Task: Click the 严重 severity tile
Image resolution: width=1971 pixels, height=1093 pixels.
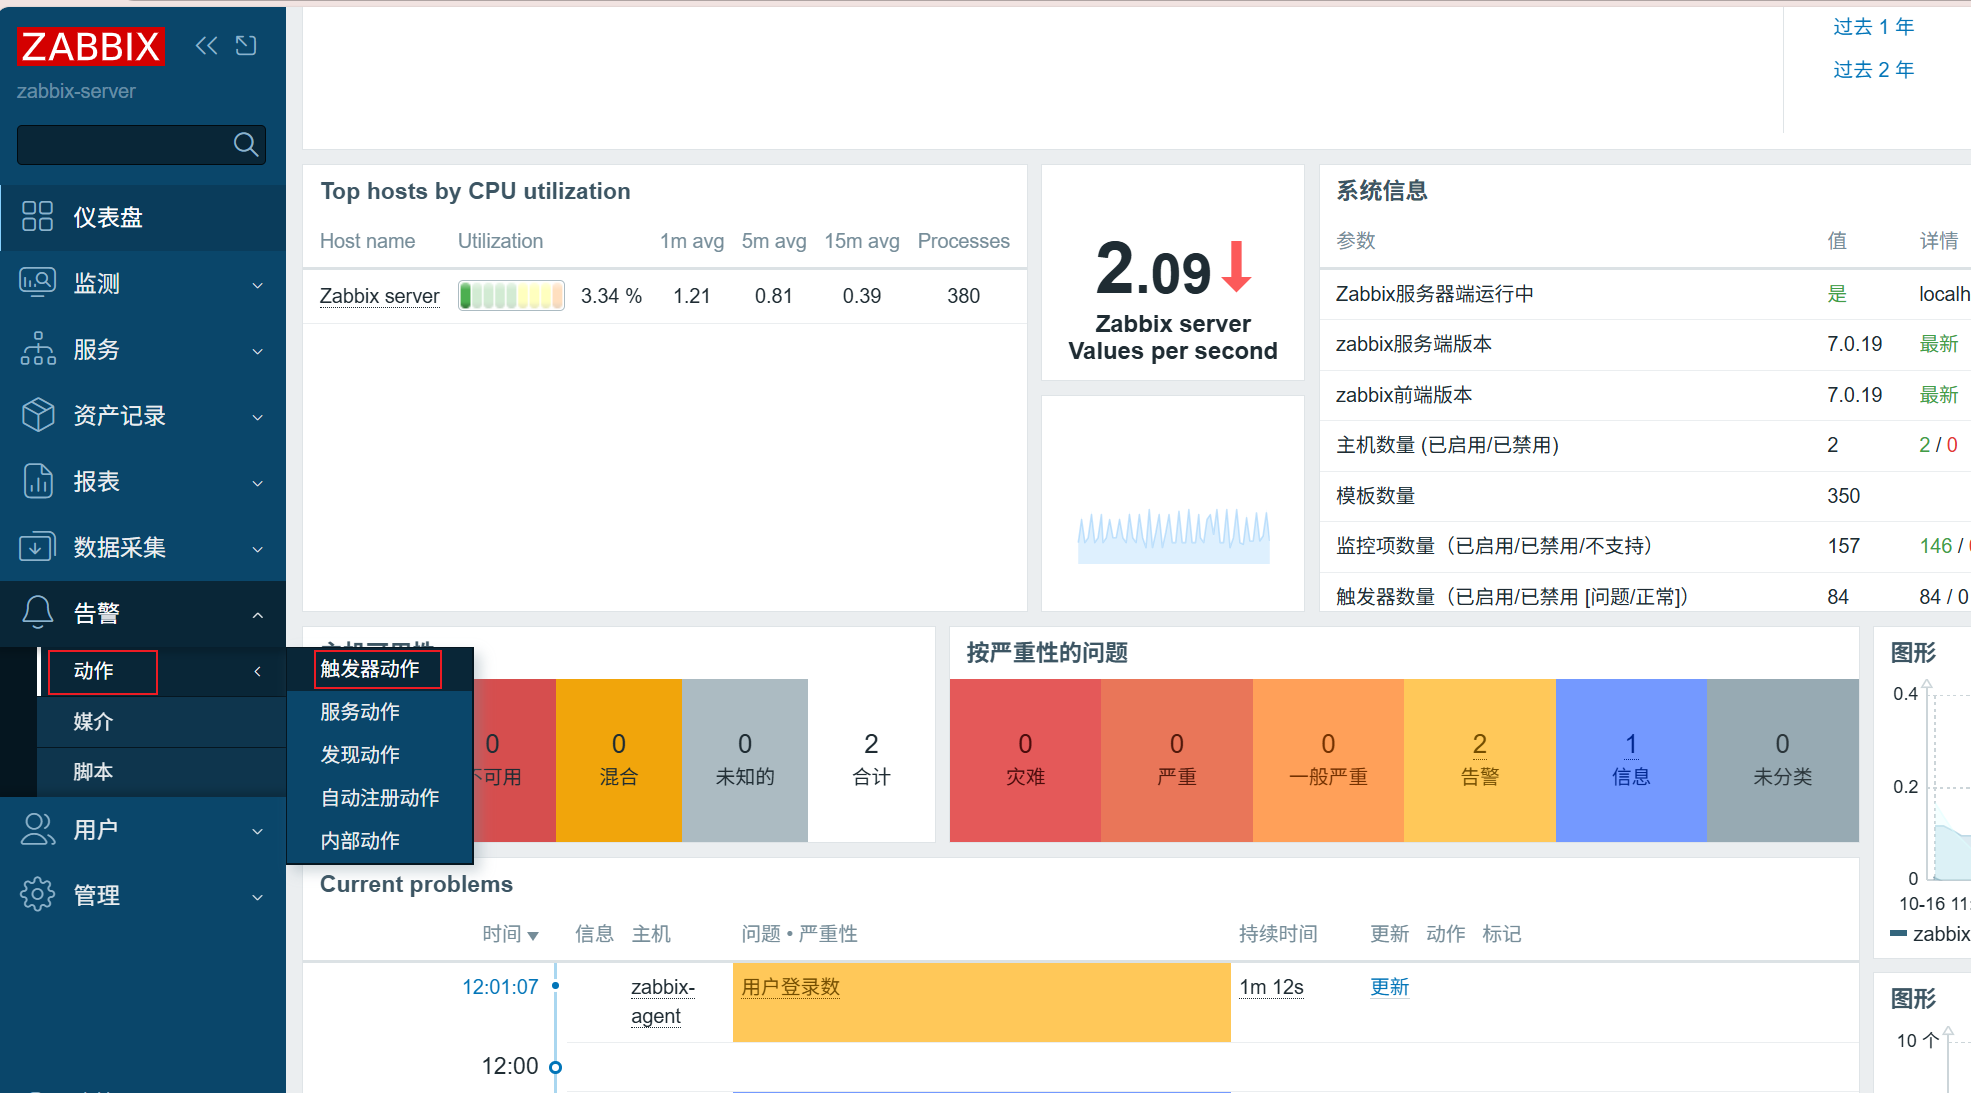Action: tap(1177, 760)
